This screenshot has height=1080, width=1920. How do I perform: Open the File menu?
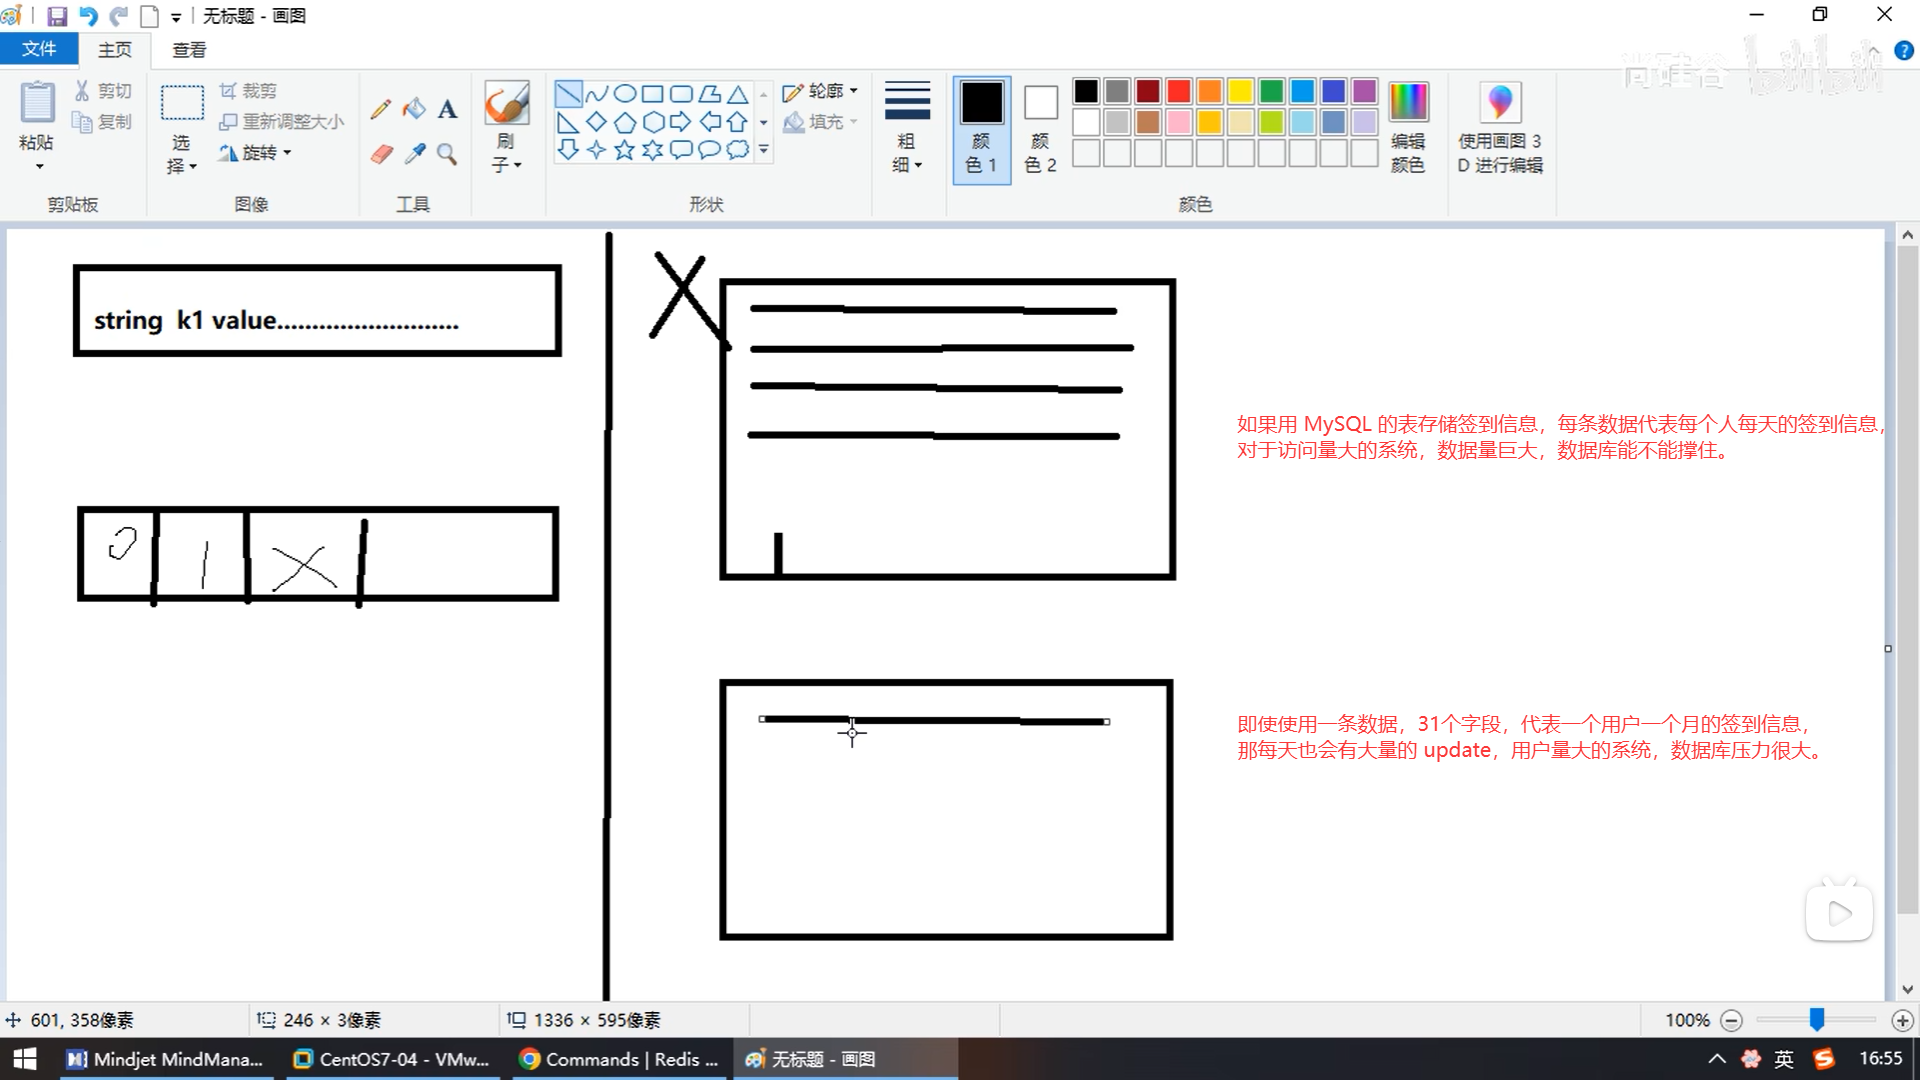[x=39, y=49]
